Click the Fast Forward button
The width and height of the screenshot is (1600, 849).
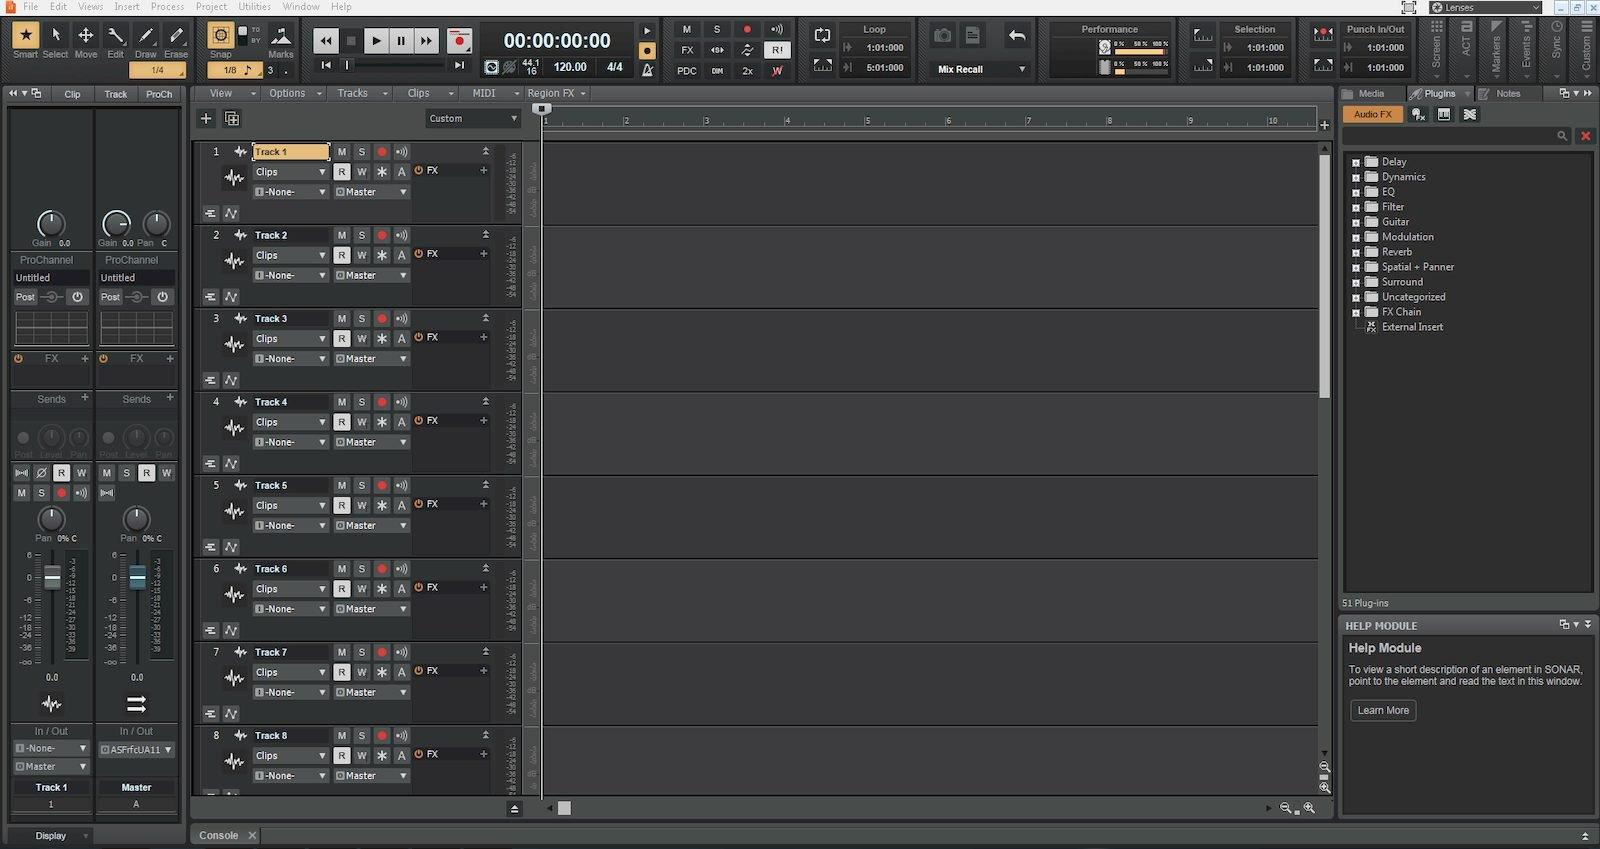coord(427,41)
